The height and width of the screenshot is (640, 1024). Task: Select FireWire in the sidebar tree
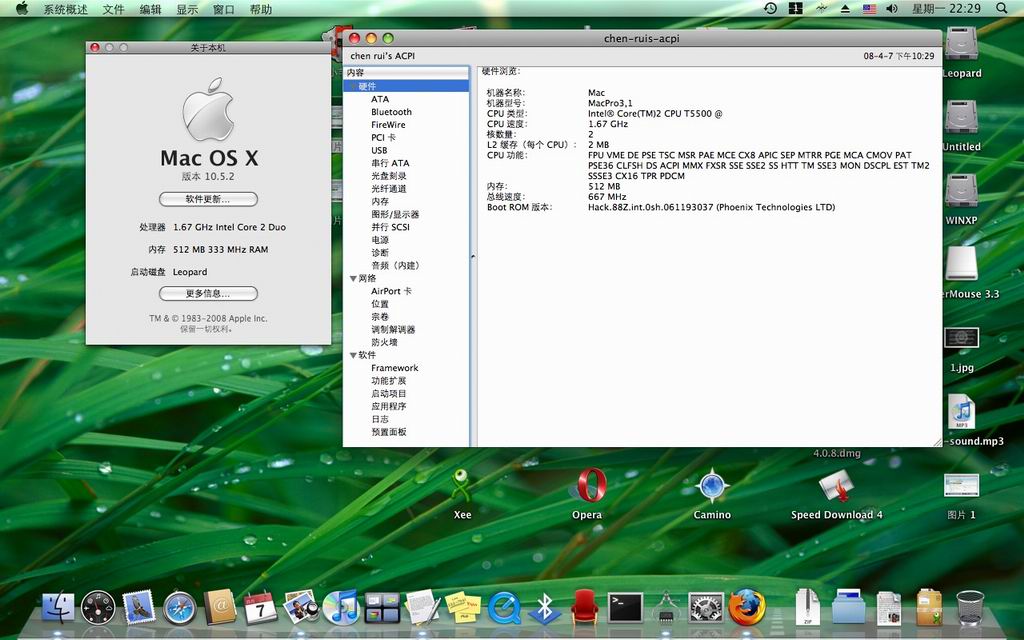pyautogui.click(x=388, y=125)
